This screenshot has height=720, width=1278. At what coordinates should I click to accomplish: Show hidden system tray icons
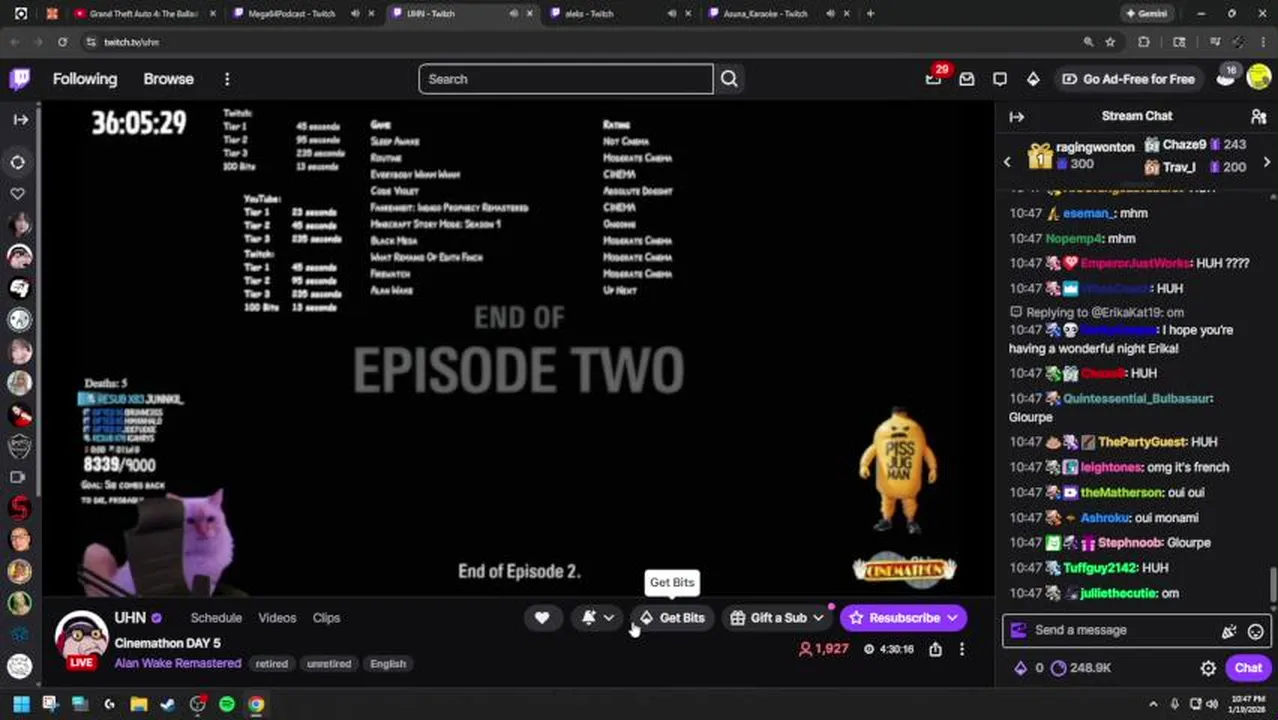point(1153,704)
